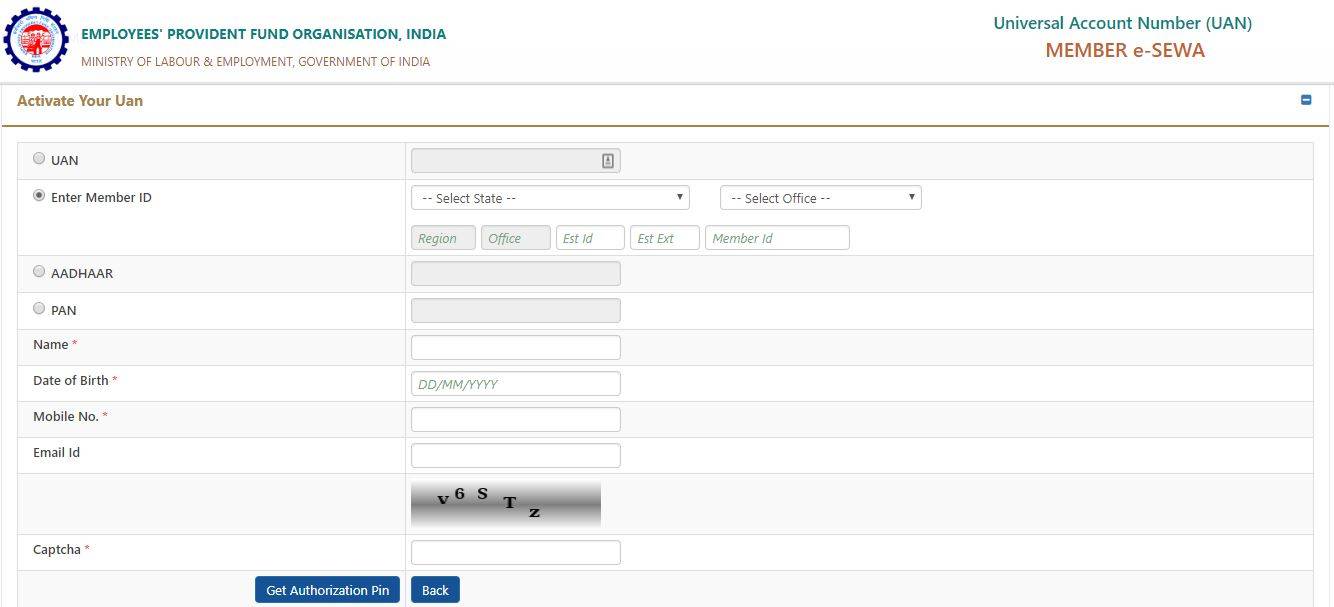Focus the Captcha input field

click(x=516, y=553)
